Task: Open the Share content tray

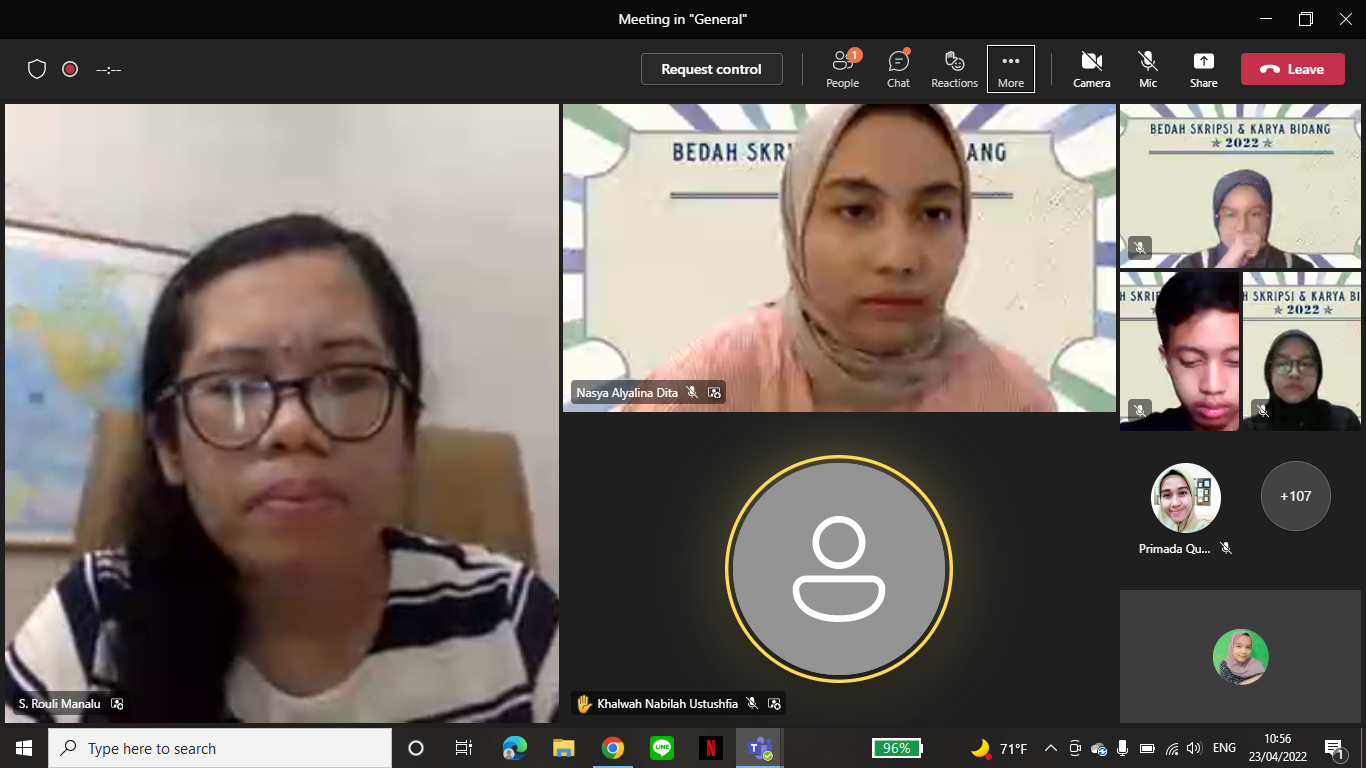Action: (1203, 69)
